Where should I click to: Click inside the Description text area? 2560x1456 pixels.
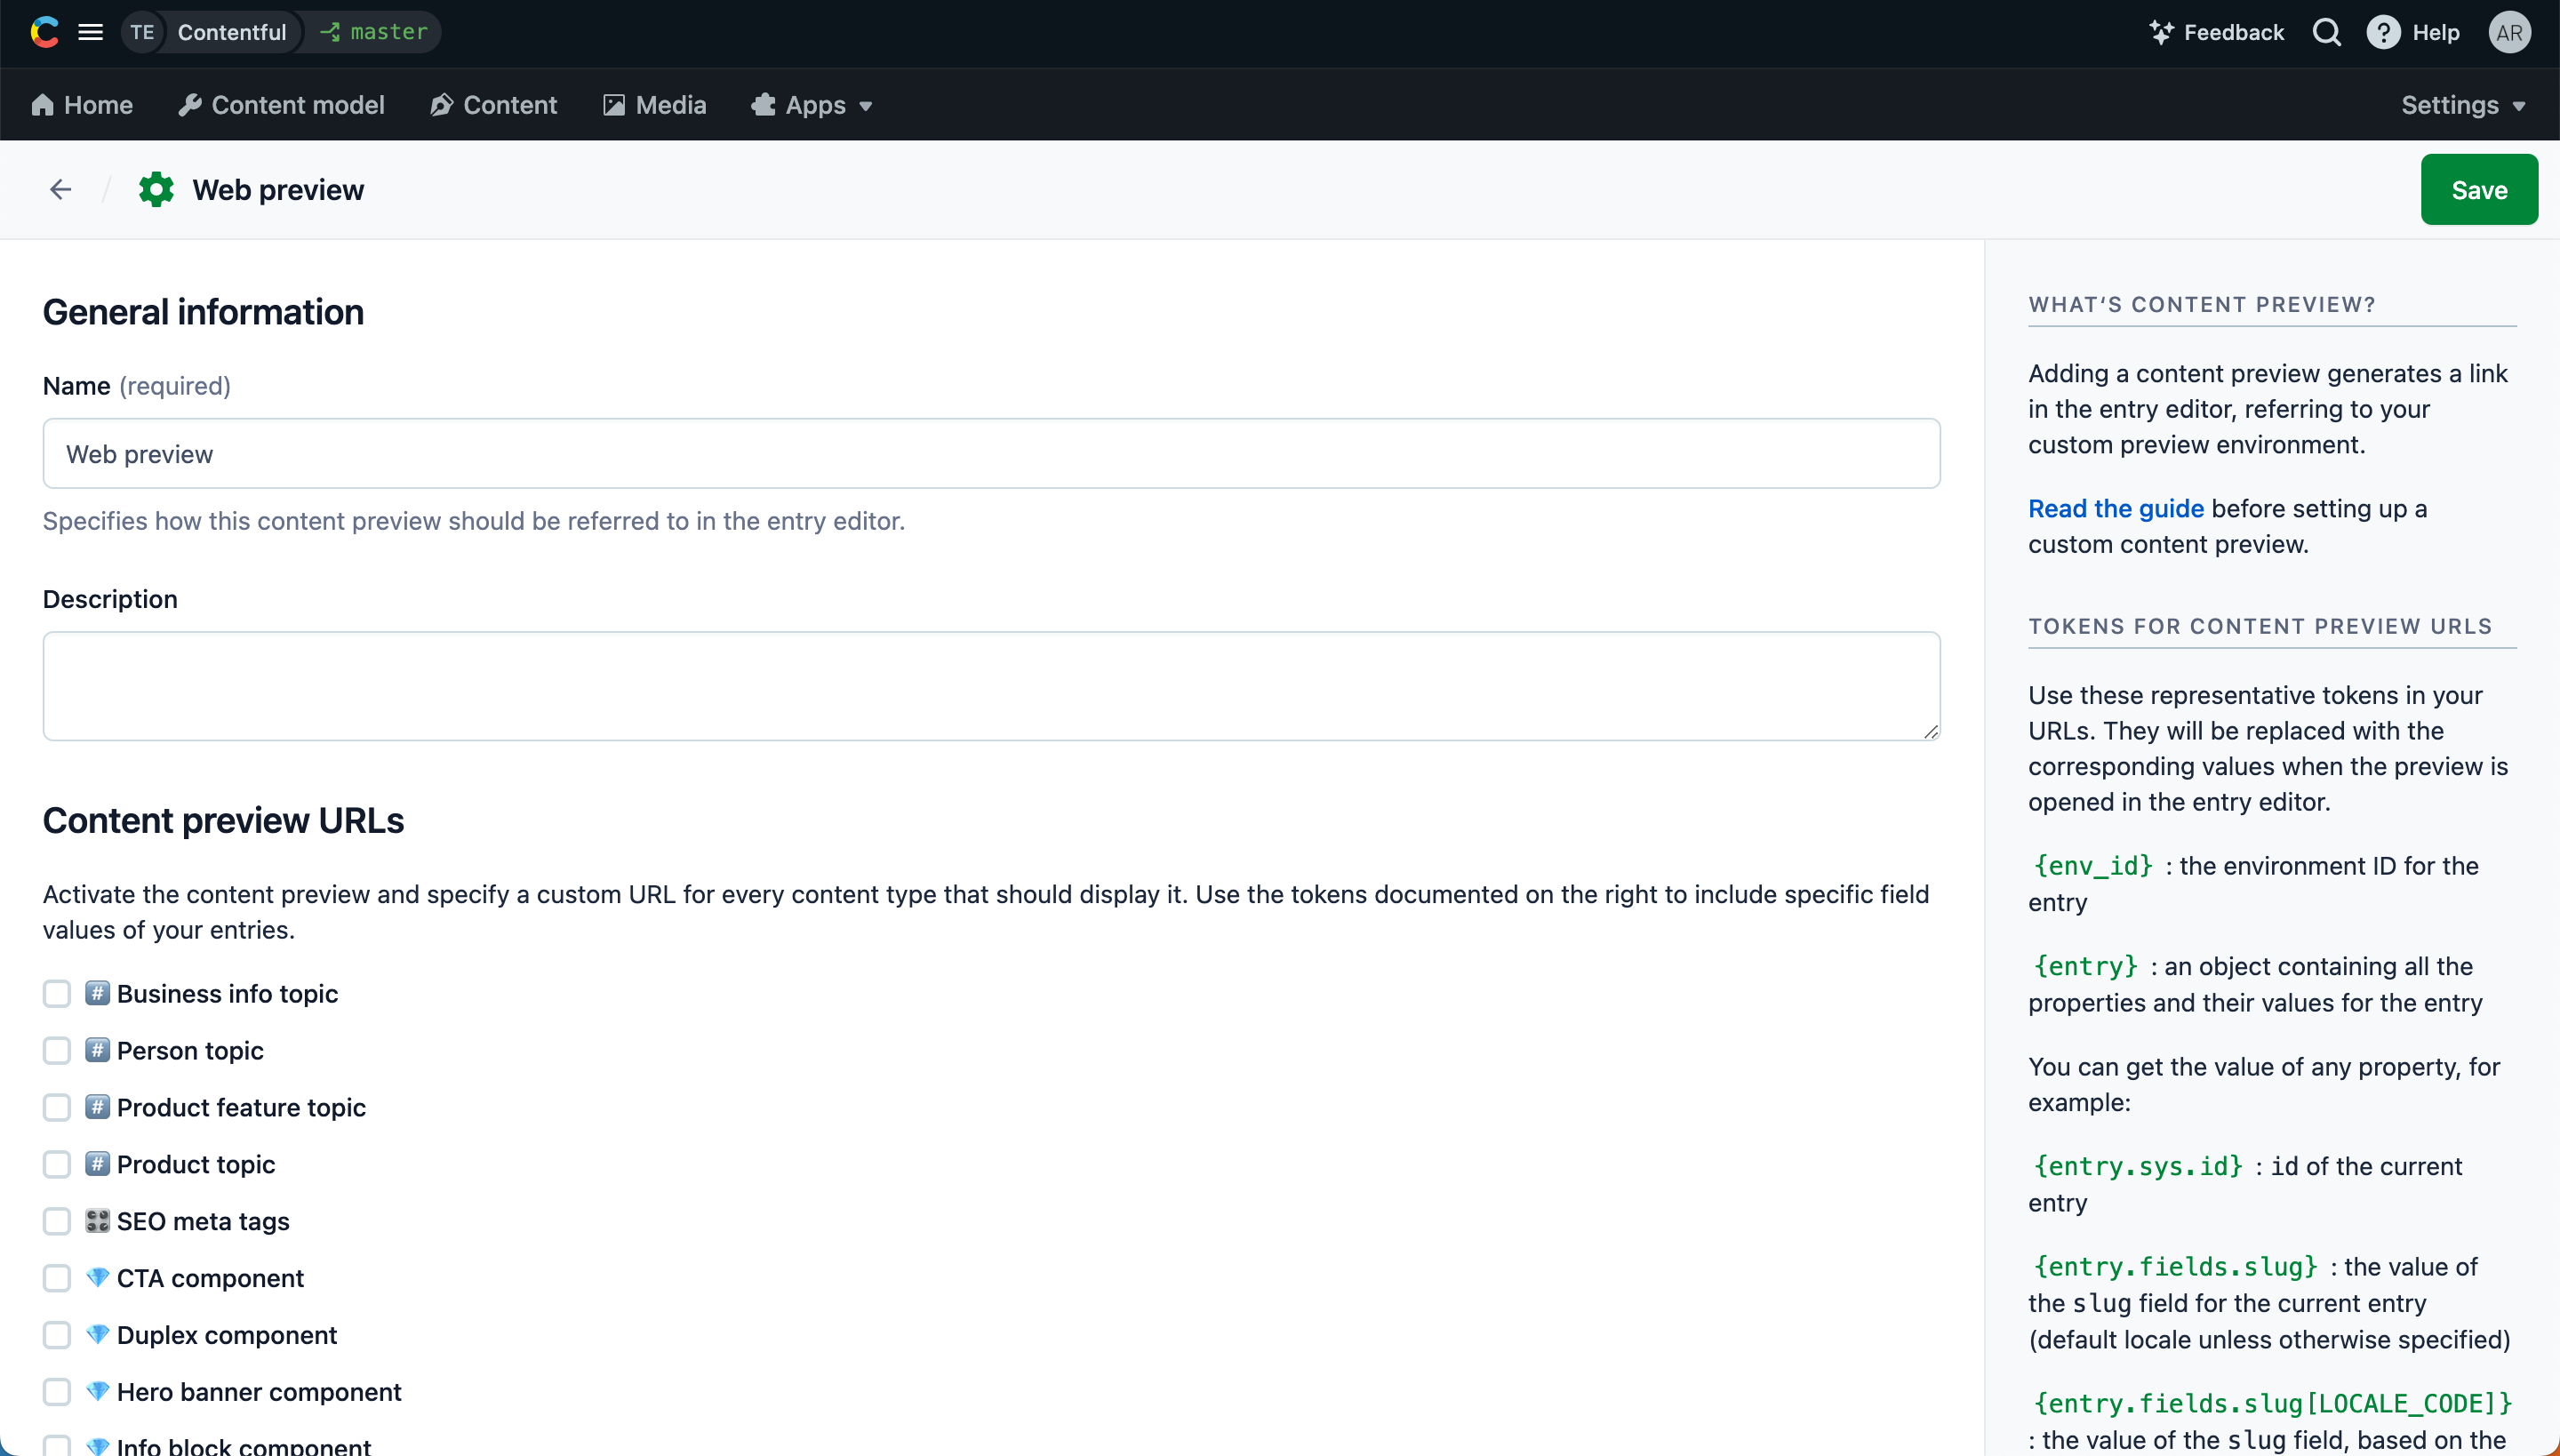point(990,686)
